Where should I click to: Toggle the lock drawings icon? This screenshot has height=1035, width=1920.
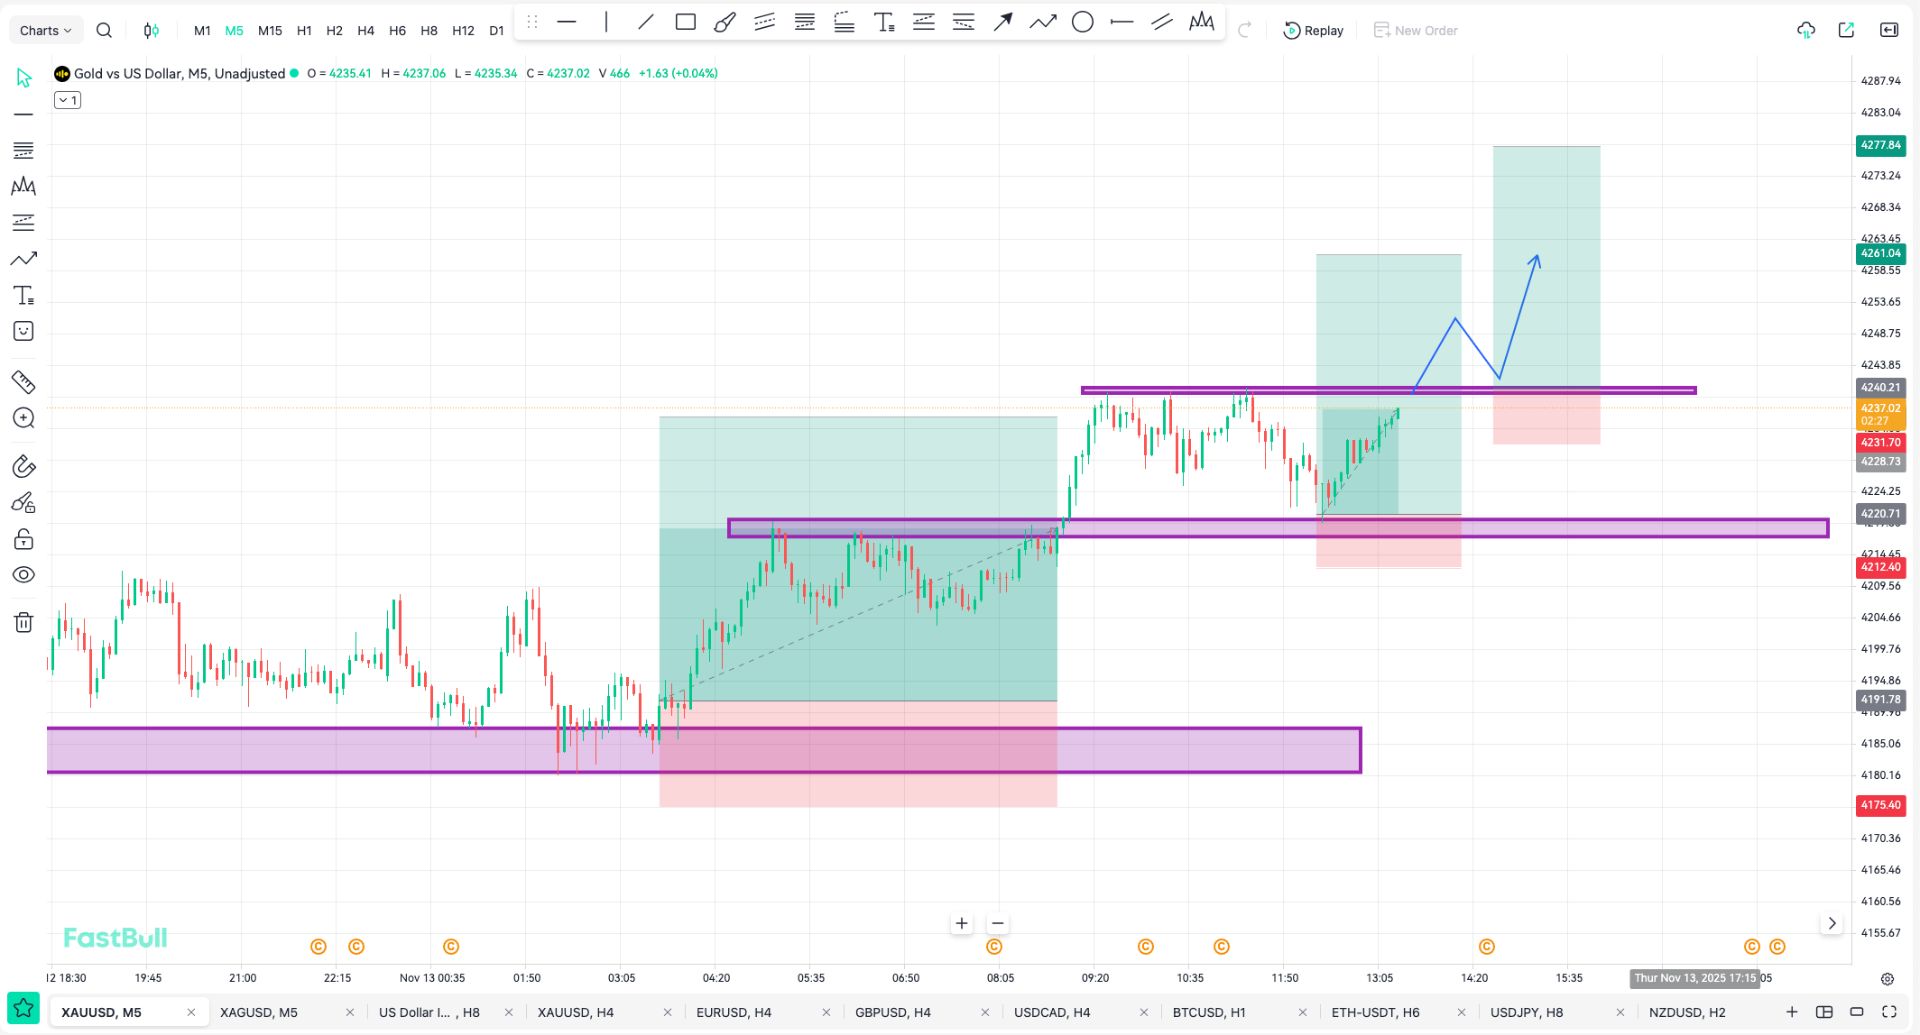(23, 540)
